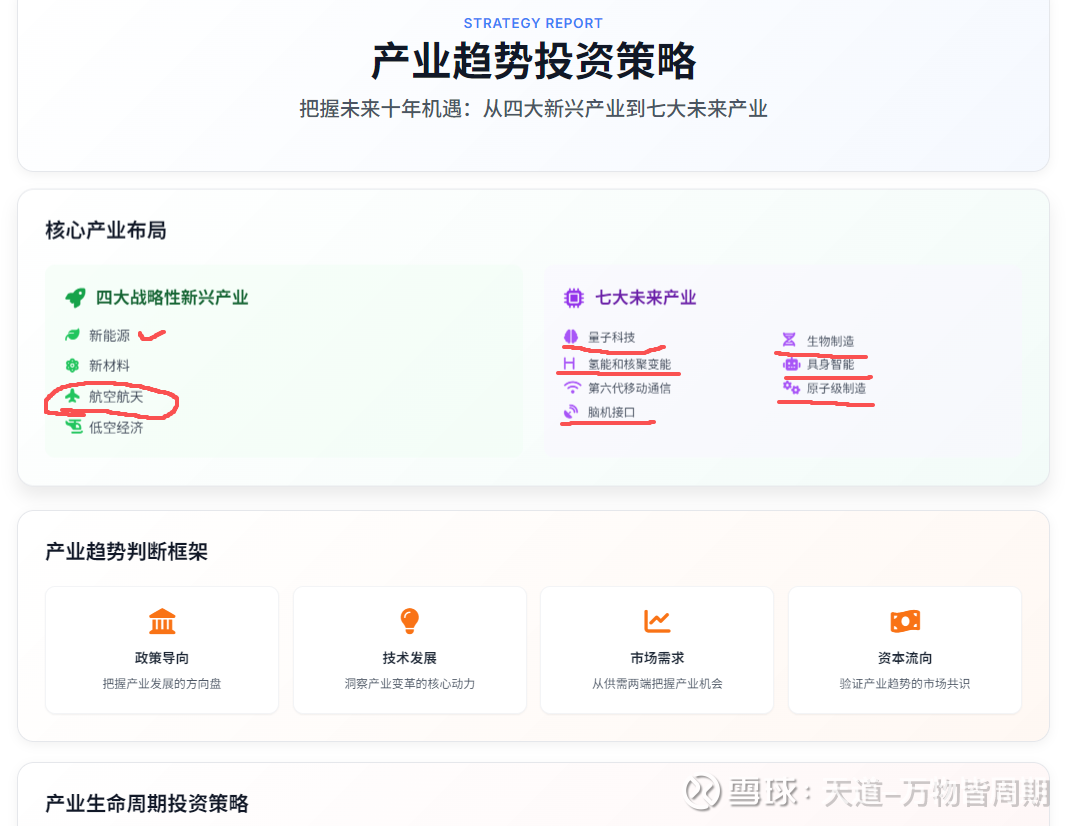The height and width of the screenshot is (826, 1082).
Task: Select the 具身智能 text
Action: (831, 364)
